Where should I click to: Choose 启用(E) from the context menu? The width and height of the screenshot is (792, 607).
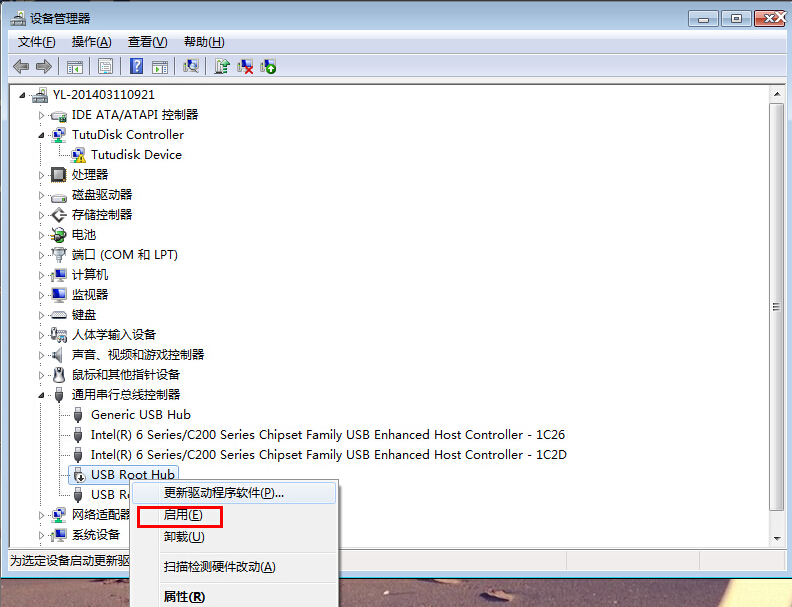183,515
